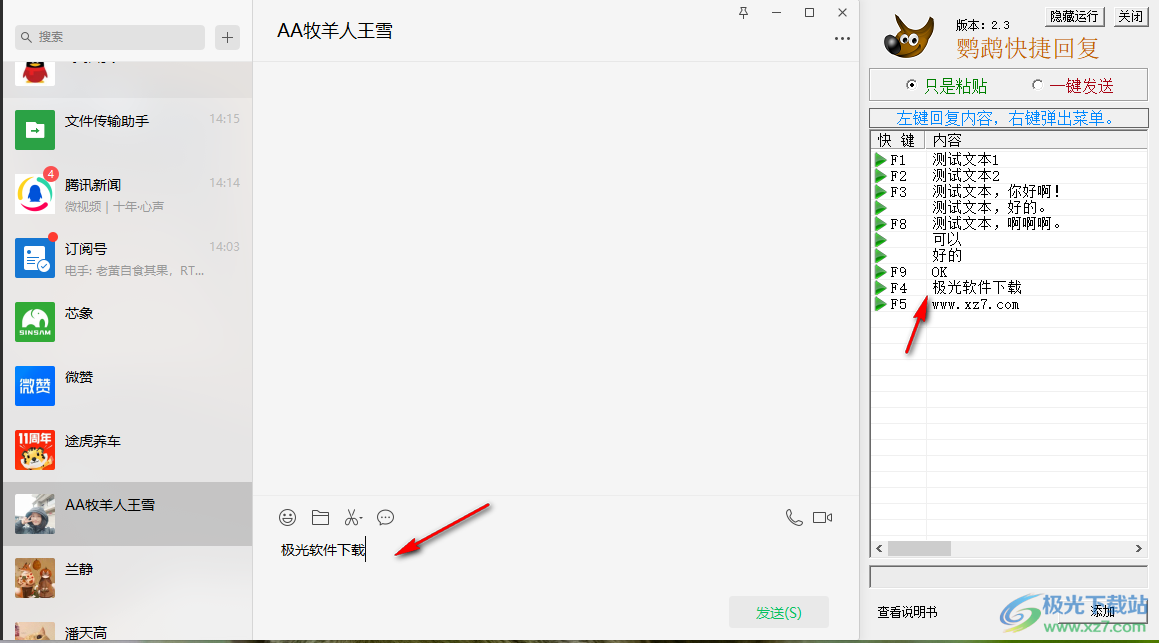Open the emoji picker in chat toolbar
This screenshot has width=1159, height=643.
click(288, 517)
